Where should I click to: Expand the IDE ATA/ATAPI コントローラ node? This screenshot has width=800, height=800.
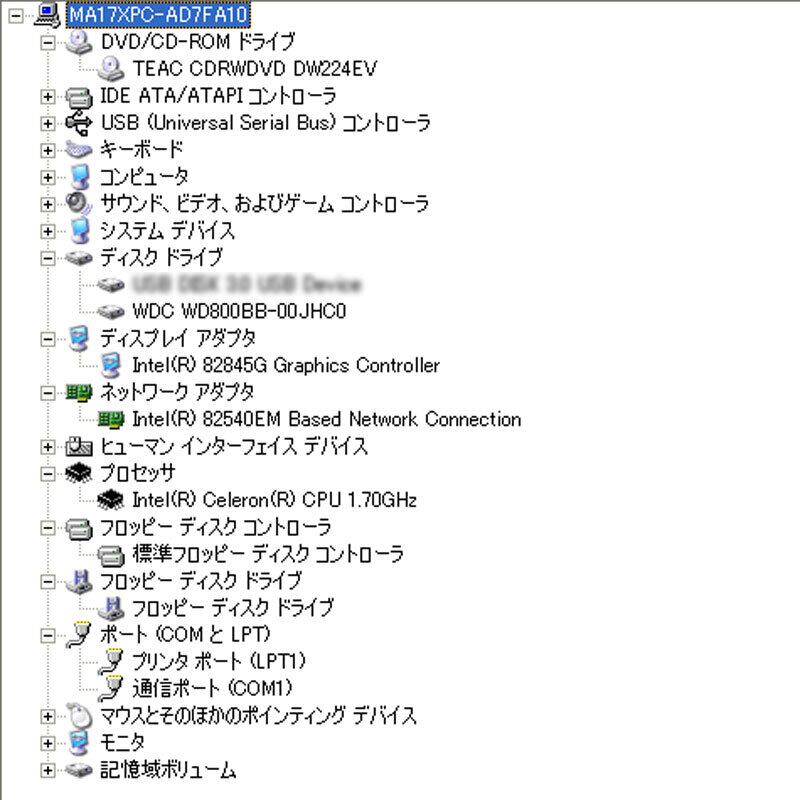pyautogui.click(x=47, y=96)
